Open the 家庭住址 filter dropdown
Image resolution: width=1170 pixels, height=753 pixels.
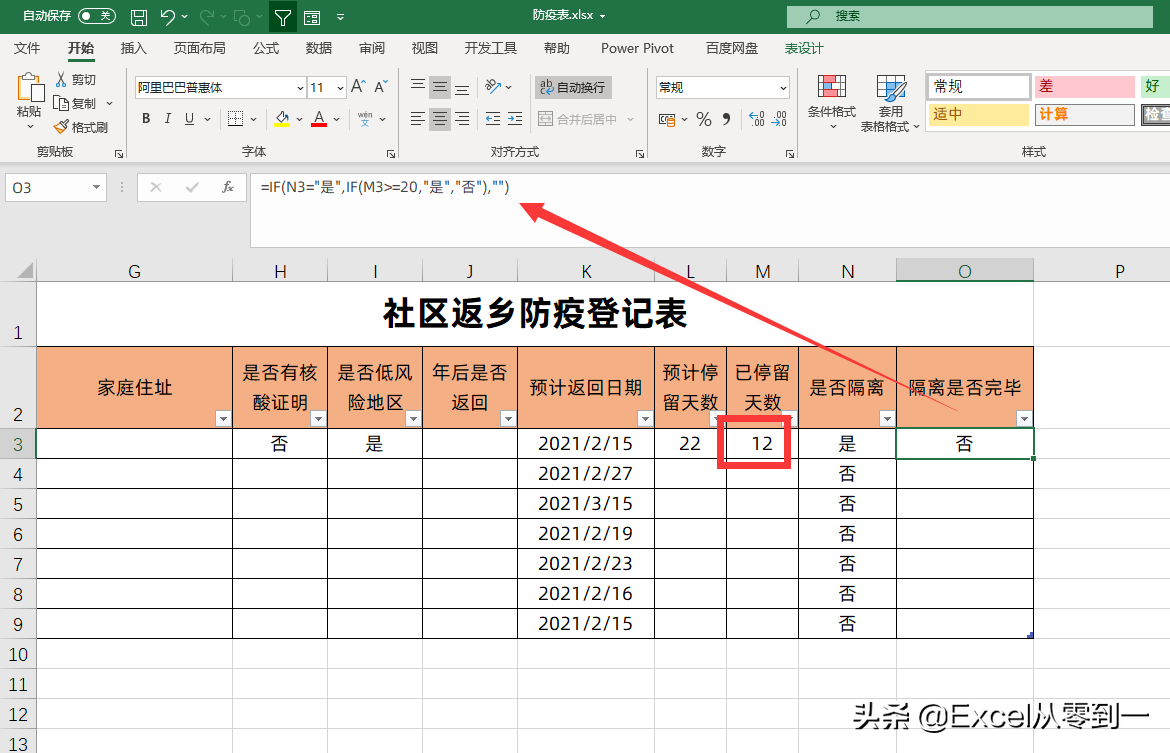[223, 419]
